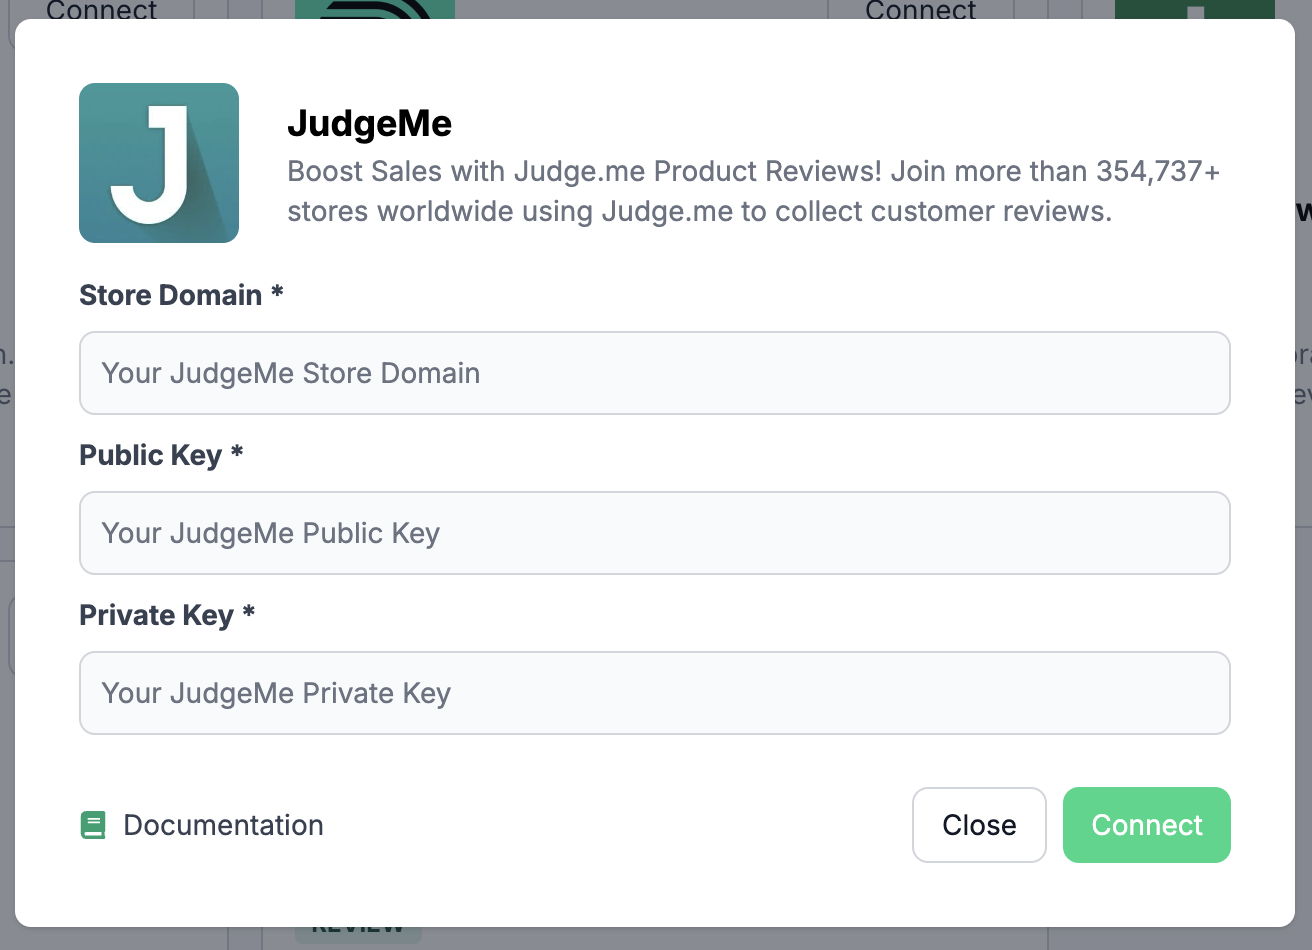Click the JudgeMe heading title

click(369, 124)
